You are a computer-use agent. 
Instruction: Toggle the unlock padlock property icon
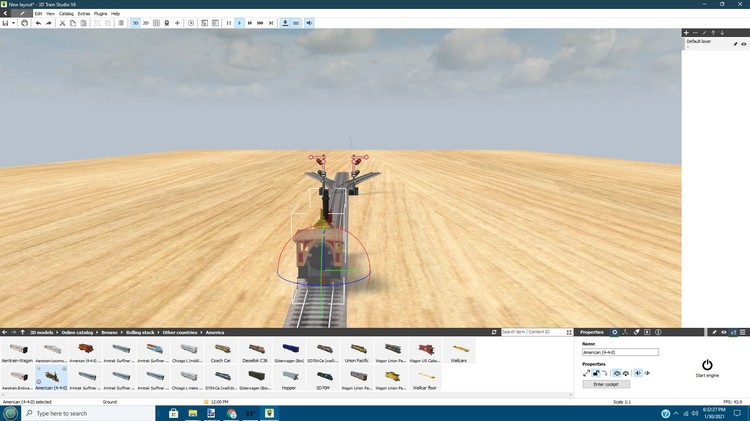click(596, 373)
